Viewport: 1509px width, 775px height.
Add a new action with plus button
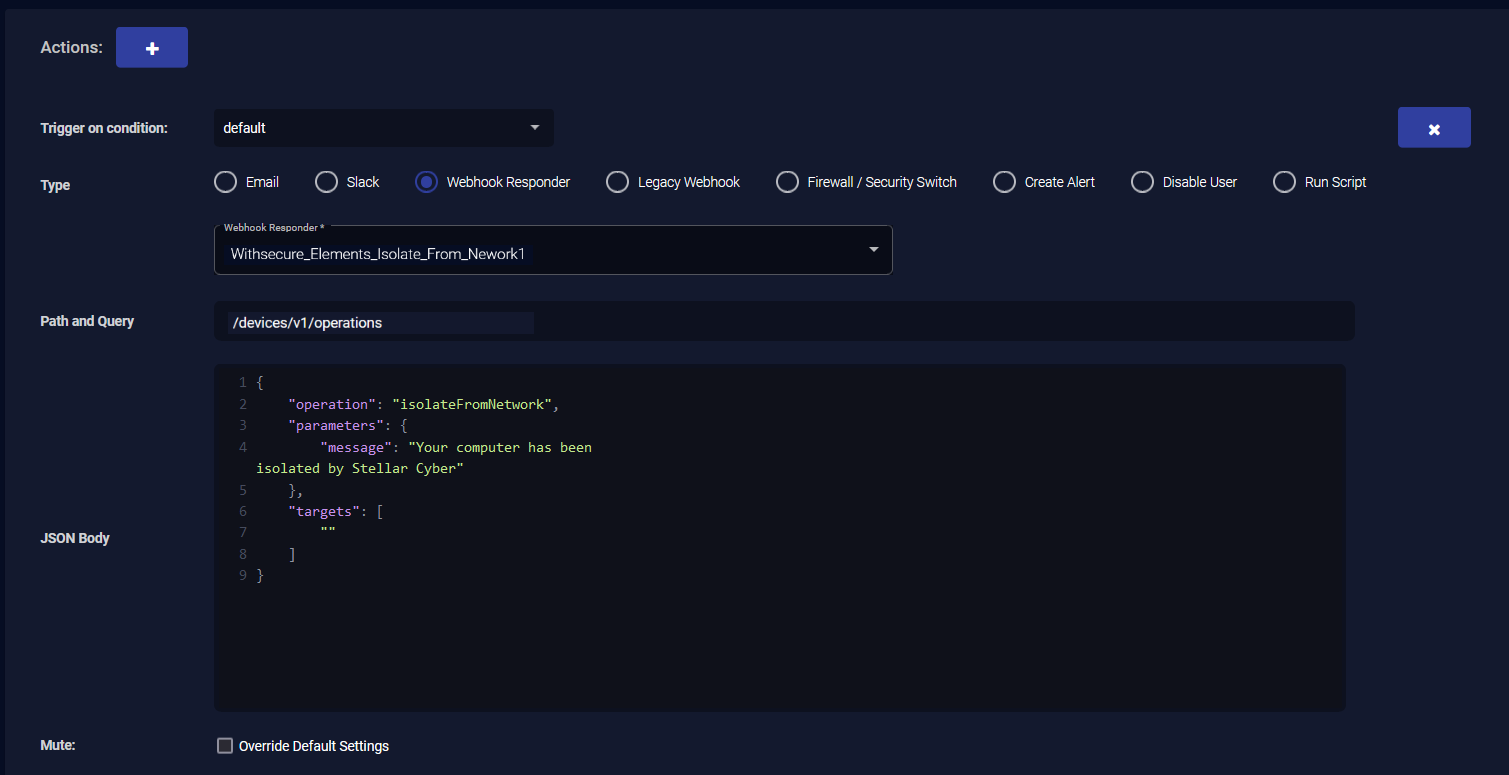[x=152, y=48]
